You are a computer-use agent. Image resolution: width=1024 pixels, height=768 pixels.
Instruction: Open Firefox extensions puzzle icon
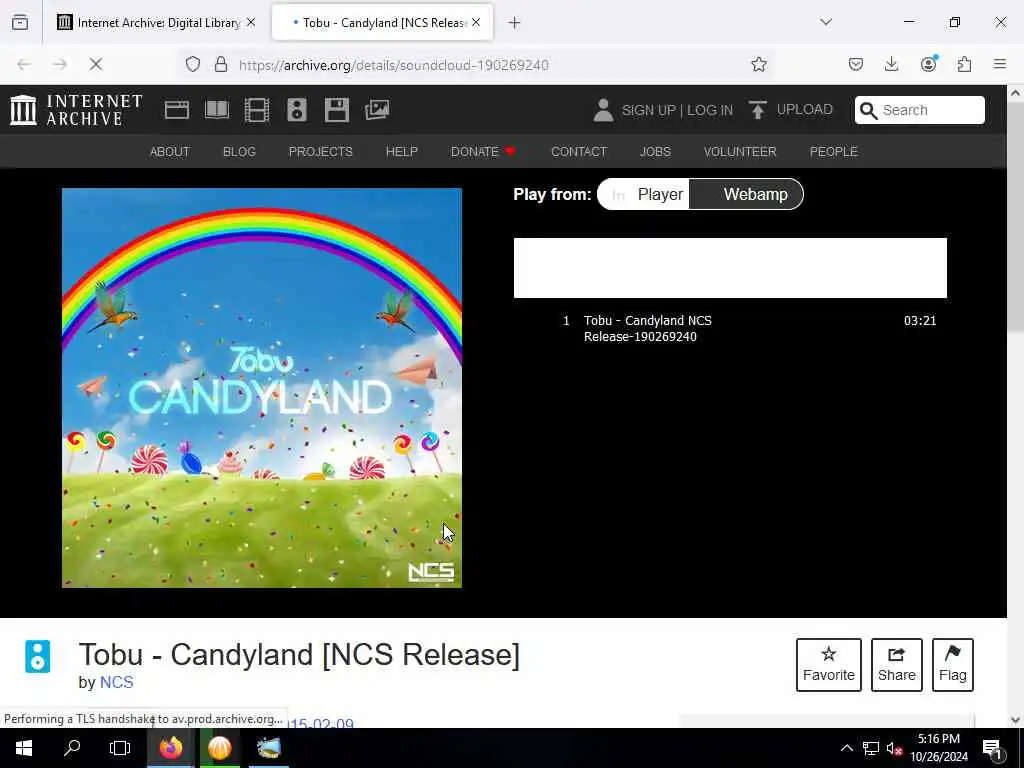(964, 64)
